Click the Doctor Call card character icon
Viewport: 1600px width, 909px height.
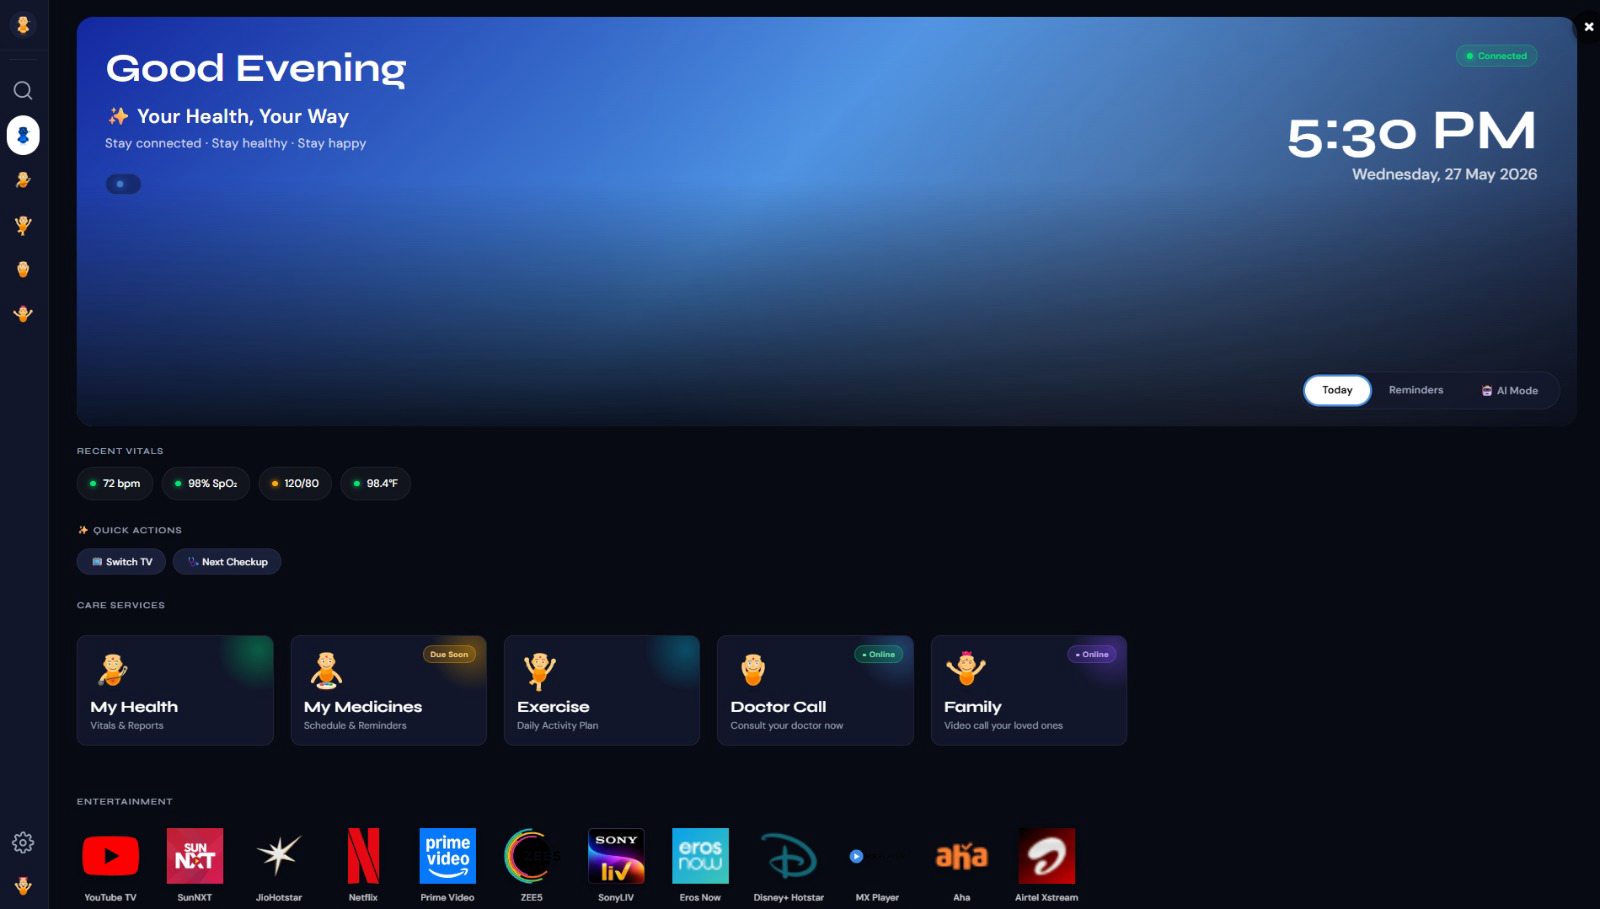tap(753, 669)
